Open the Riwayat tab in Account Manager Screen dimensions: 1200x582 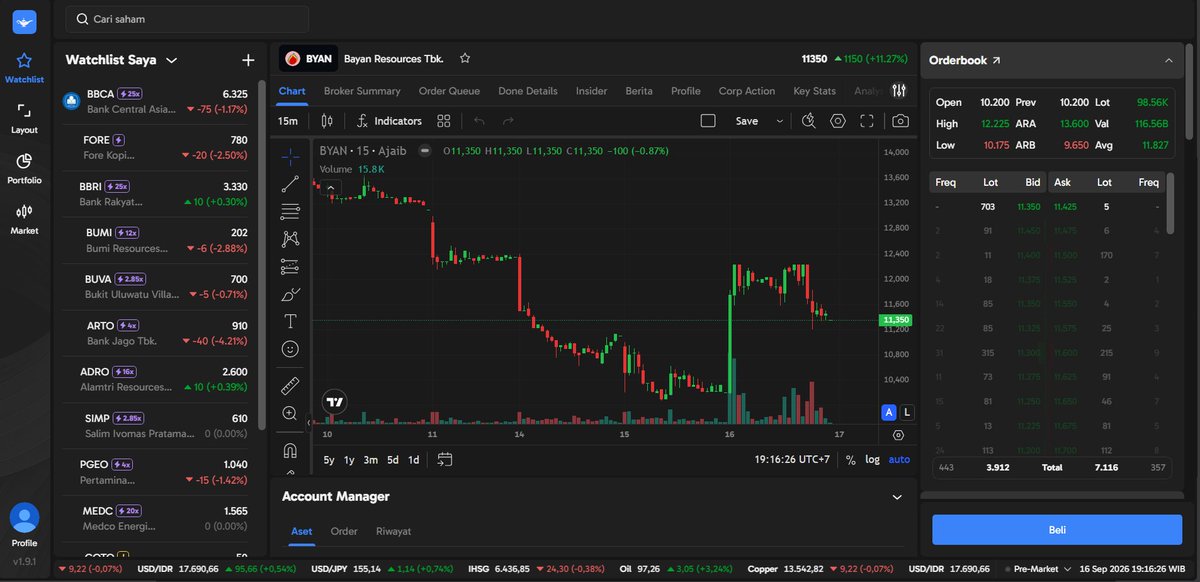393,531
